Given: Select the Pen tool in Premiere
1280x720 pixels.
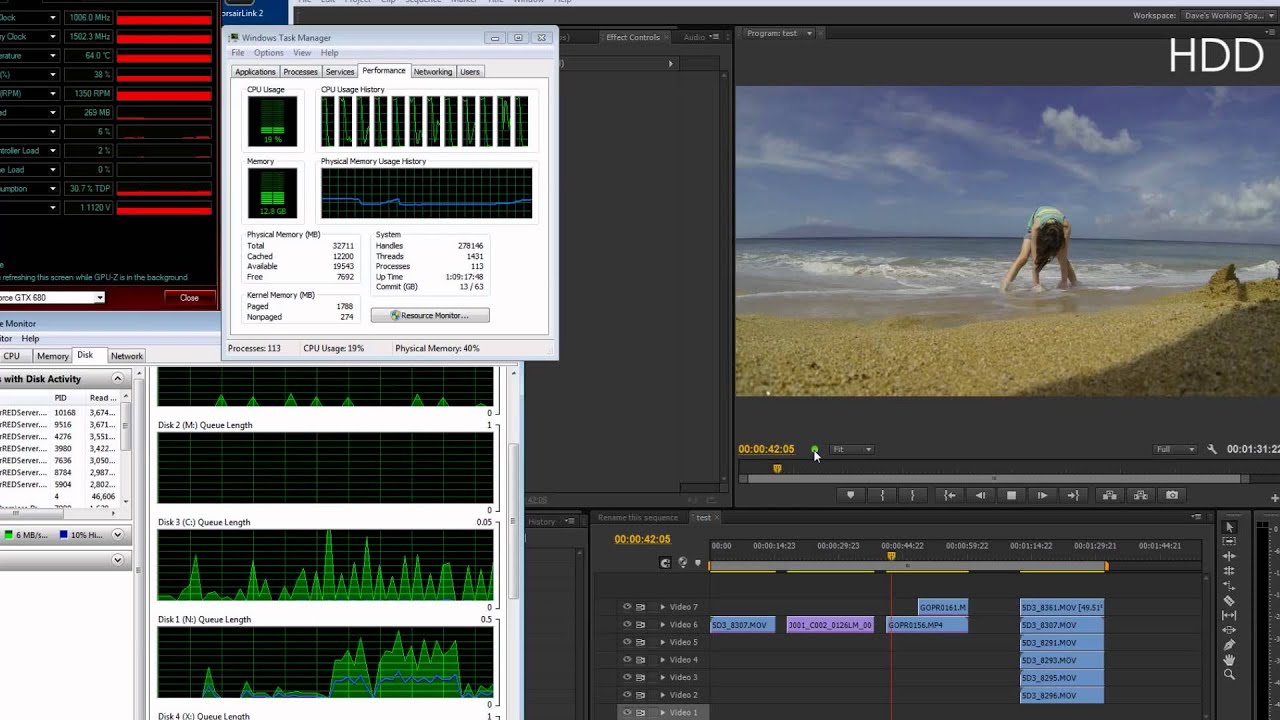Looking at the screenshot, I should 1230,646.
